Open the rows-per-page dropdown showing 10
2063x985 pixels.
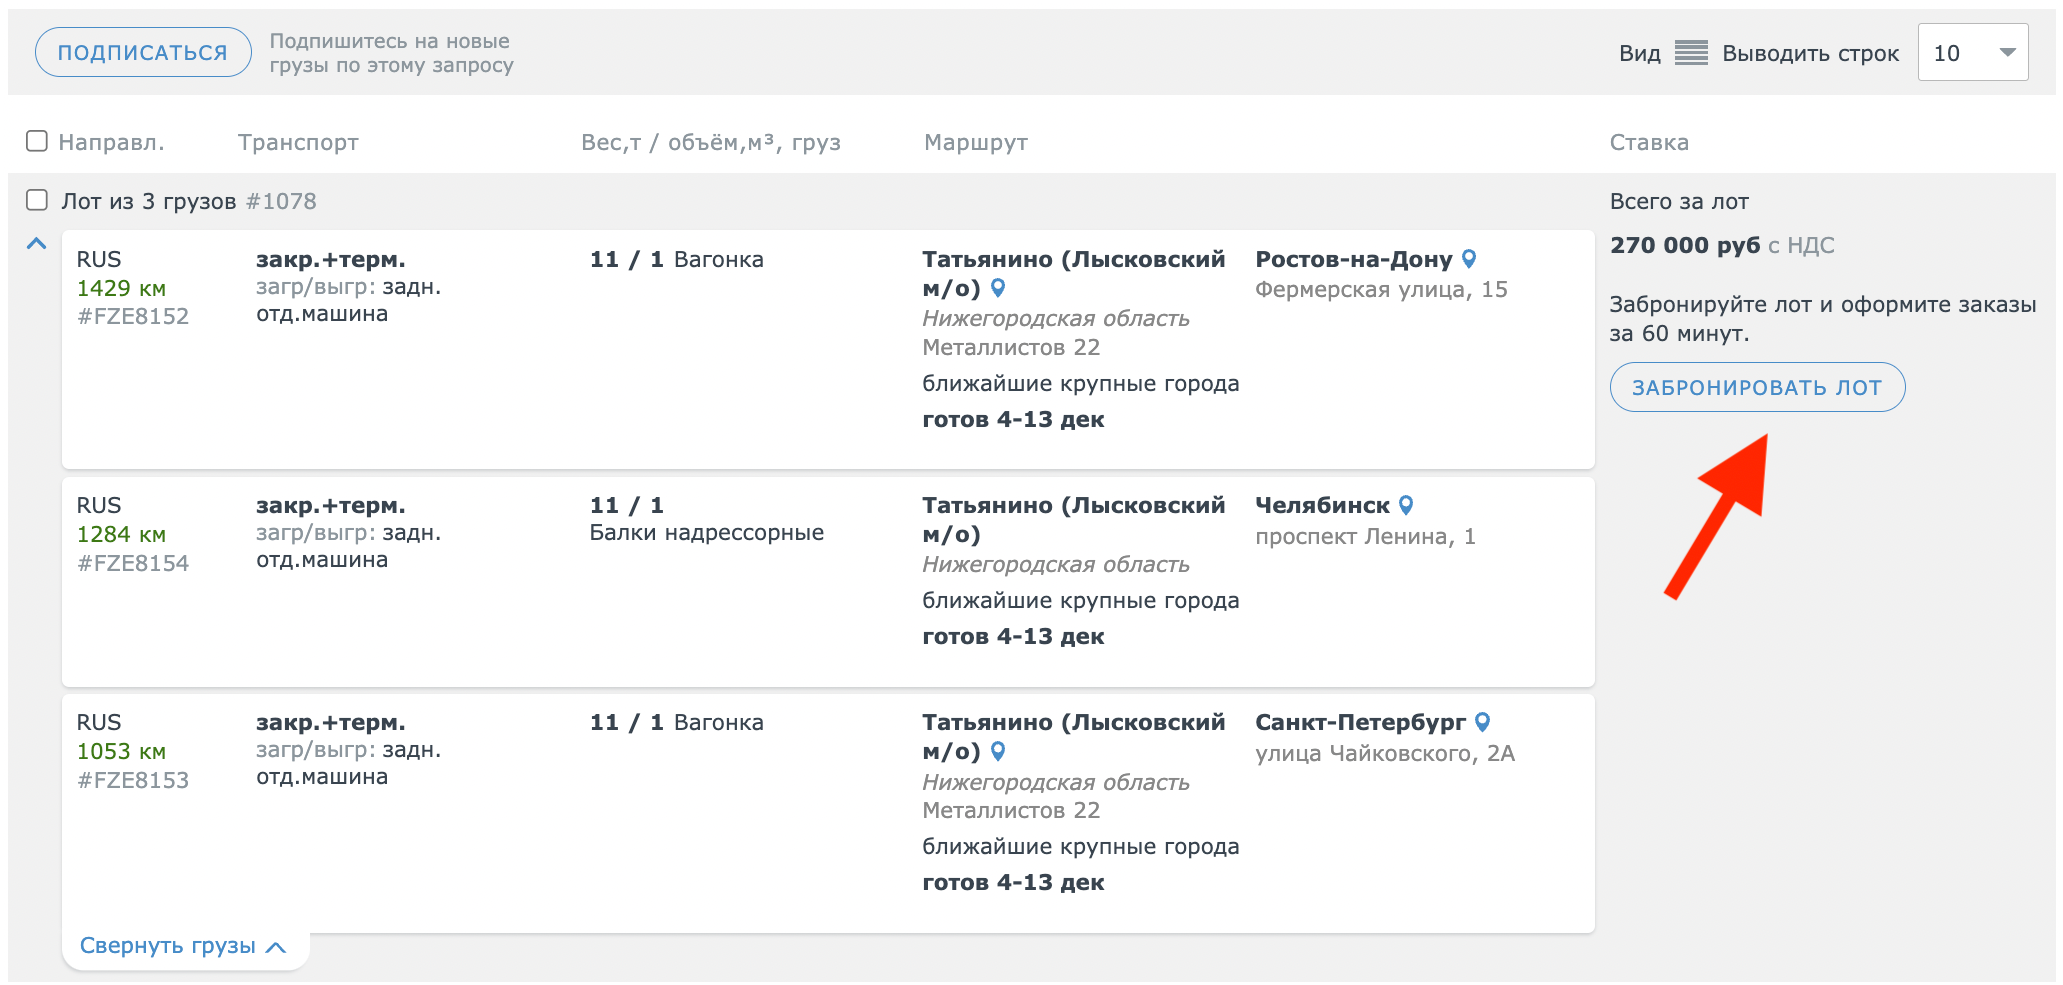pos(1972,53)
